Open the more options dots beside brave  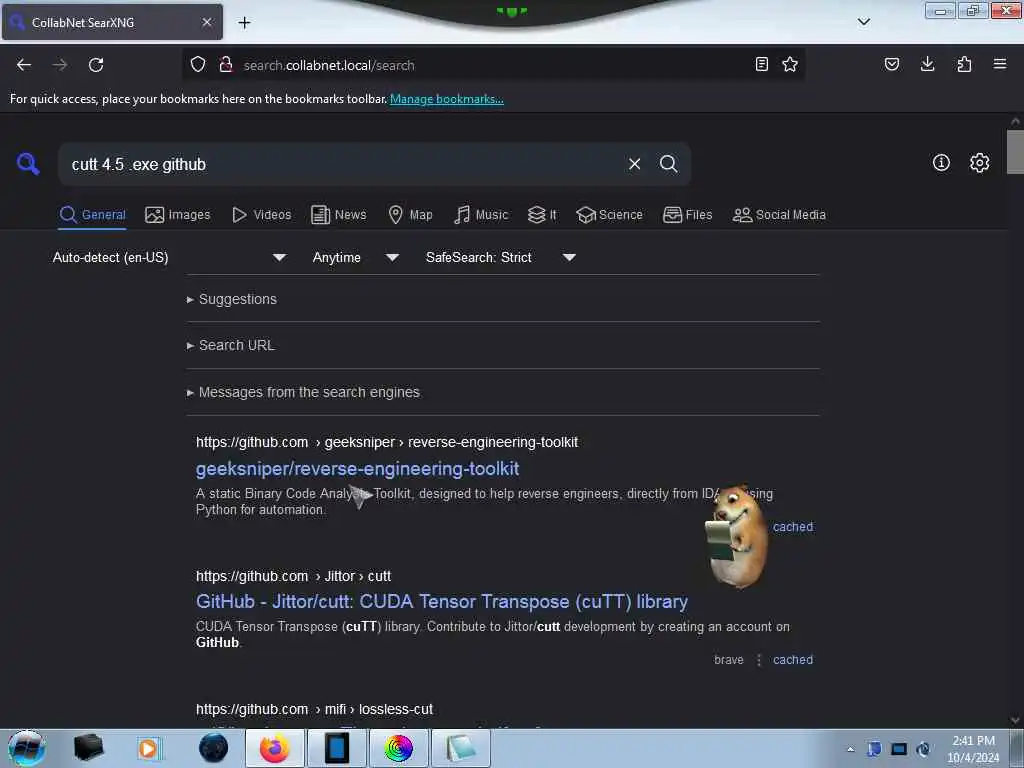point(759,660)
